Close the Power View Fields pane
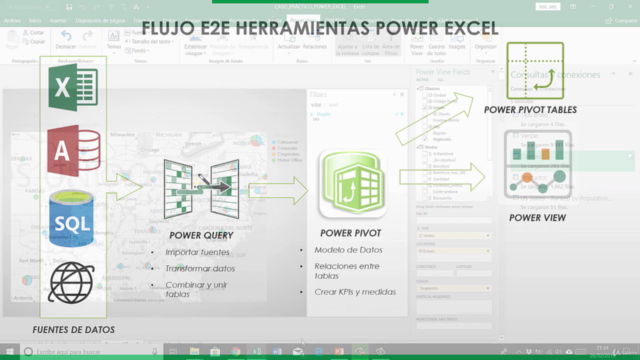 [493, 72]
